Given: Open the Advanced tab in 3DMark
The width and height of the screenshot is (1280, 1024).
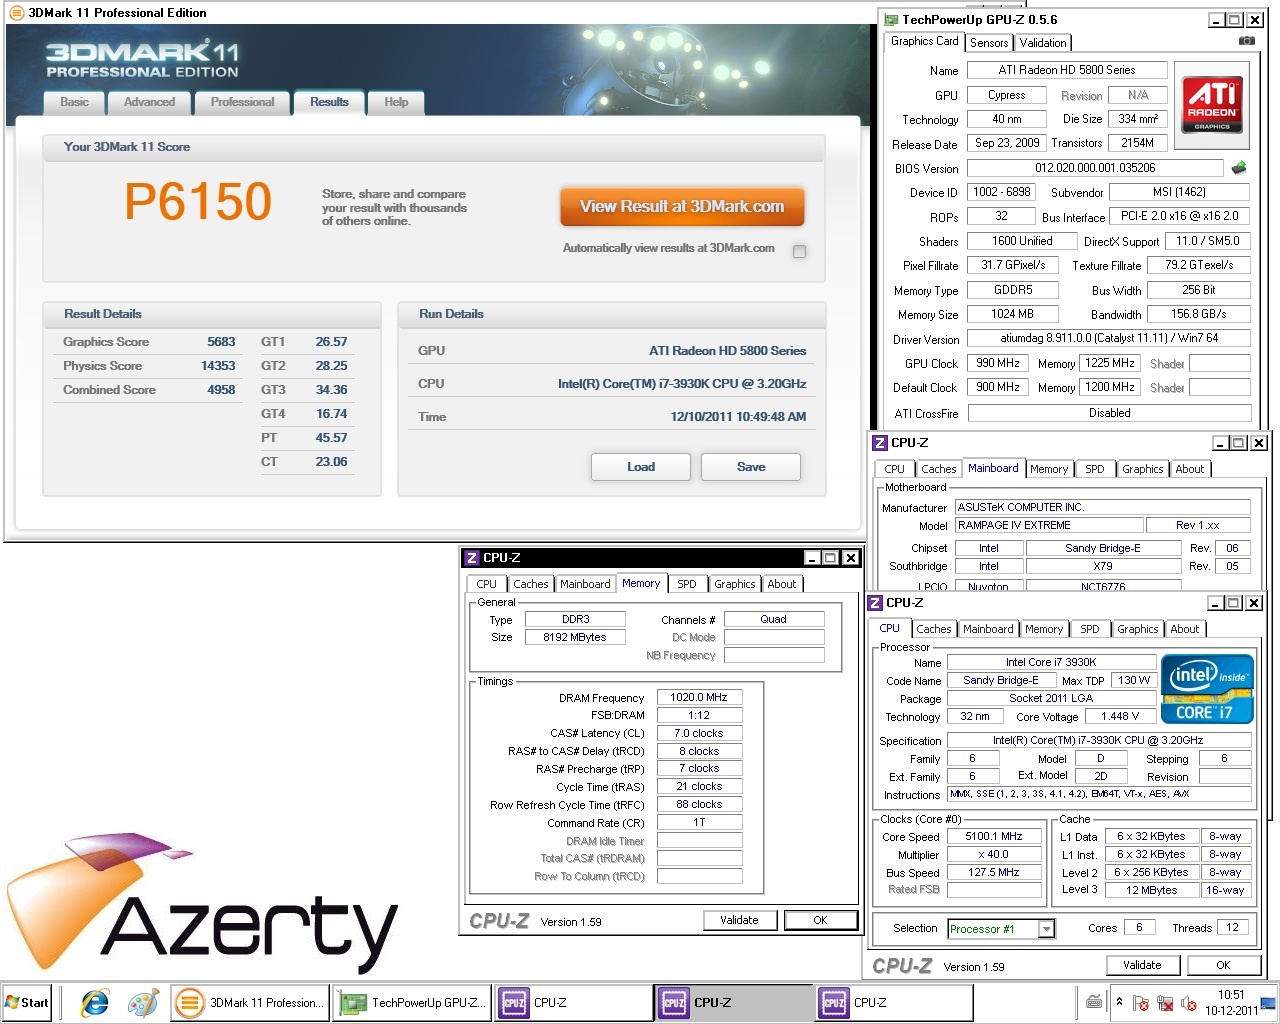Looking at the screenshot, I should coord(149,102).
